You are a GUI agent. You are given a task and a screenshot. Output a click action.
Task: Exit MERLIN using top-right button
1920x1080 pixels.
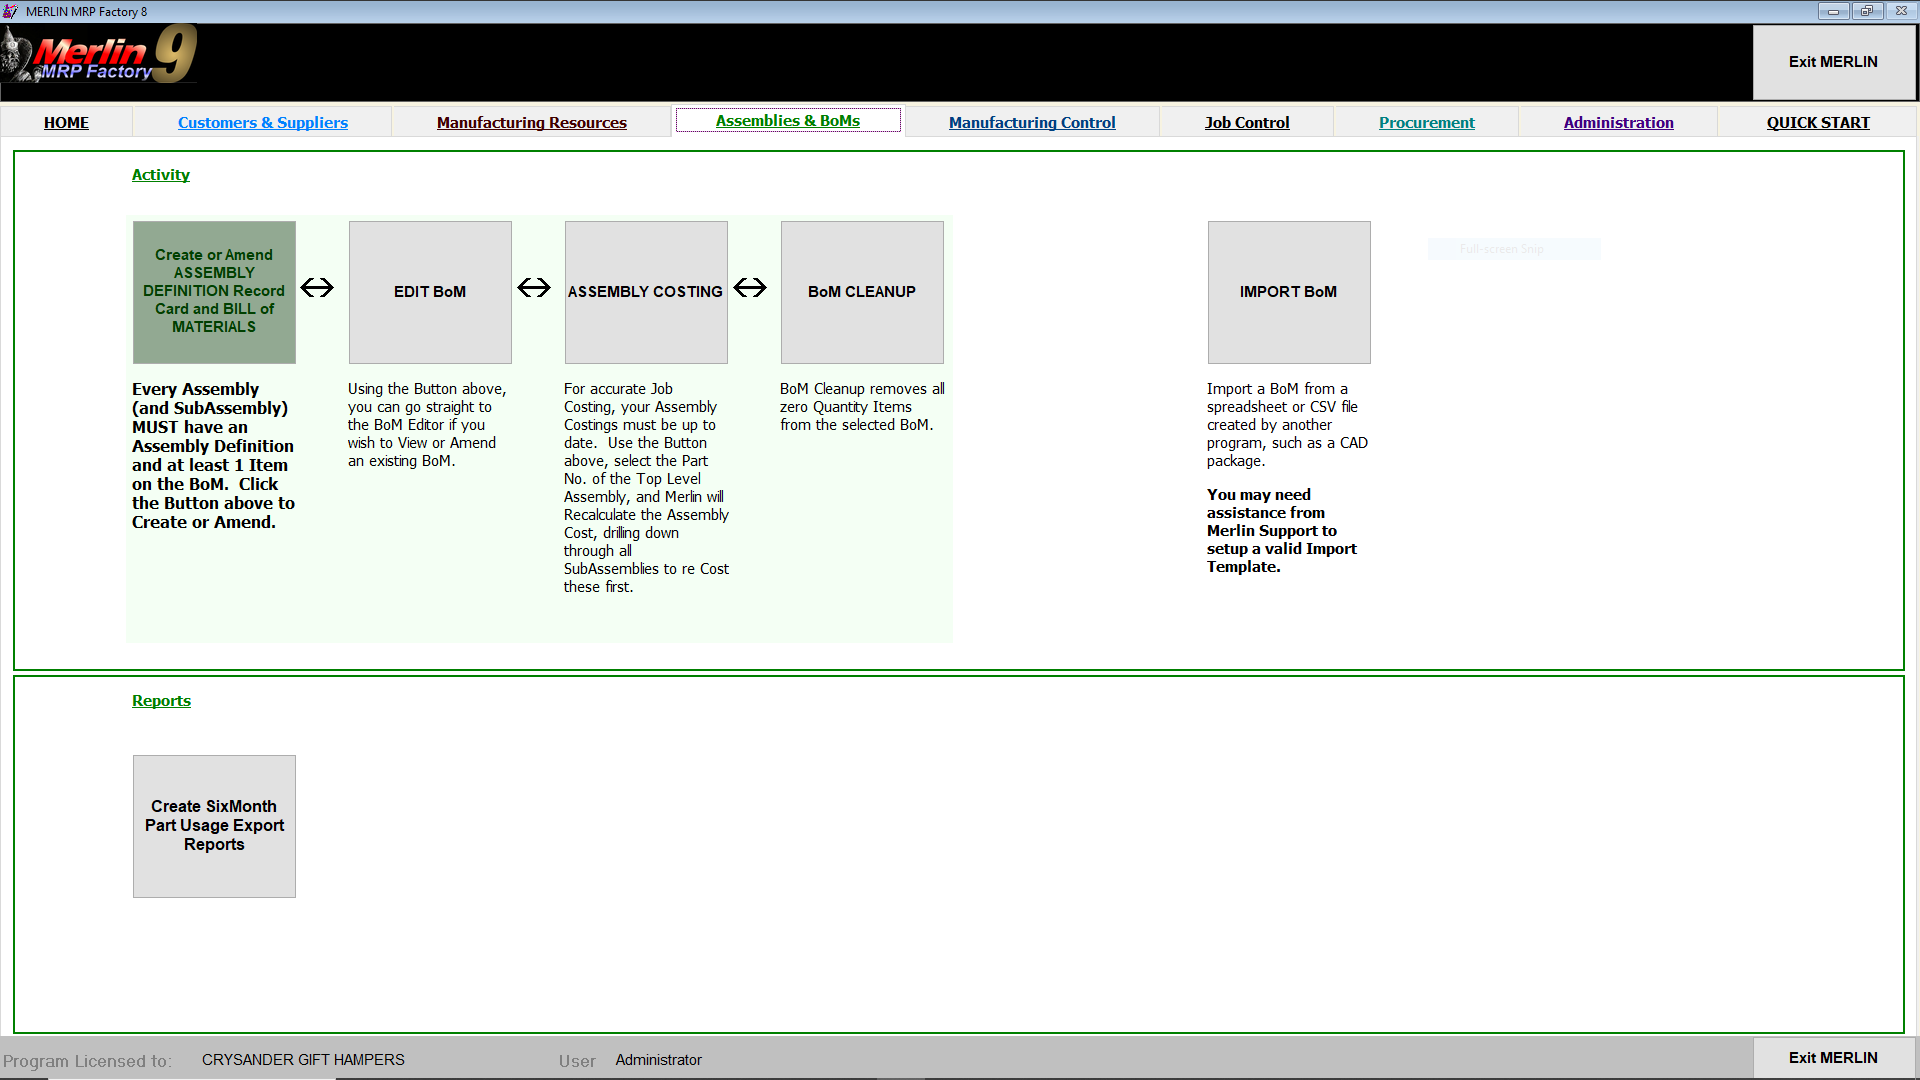(1833, 61)
